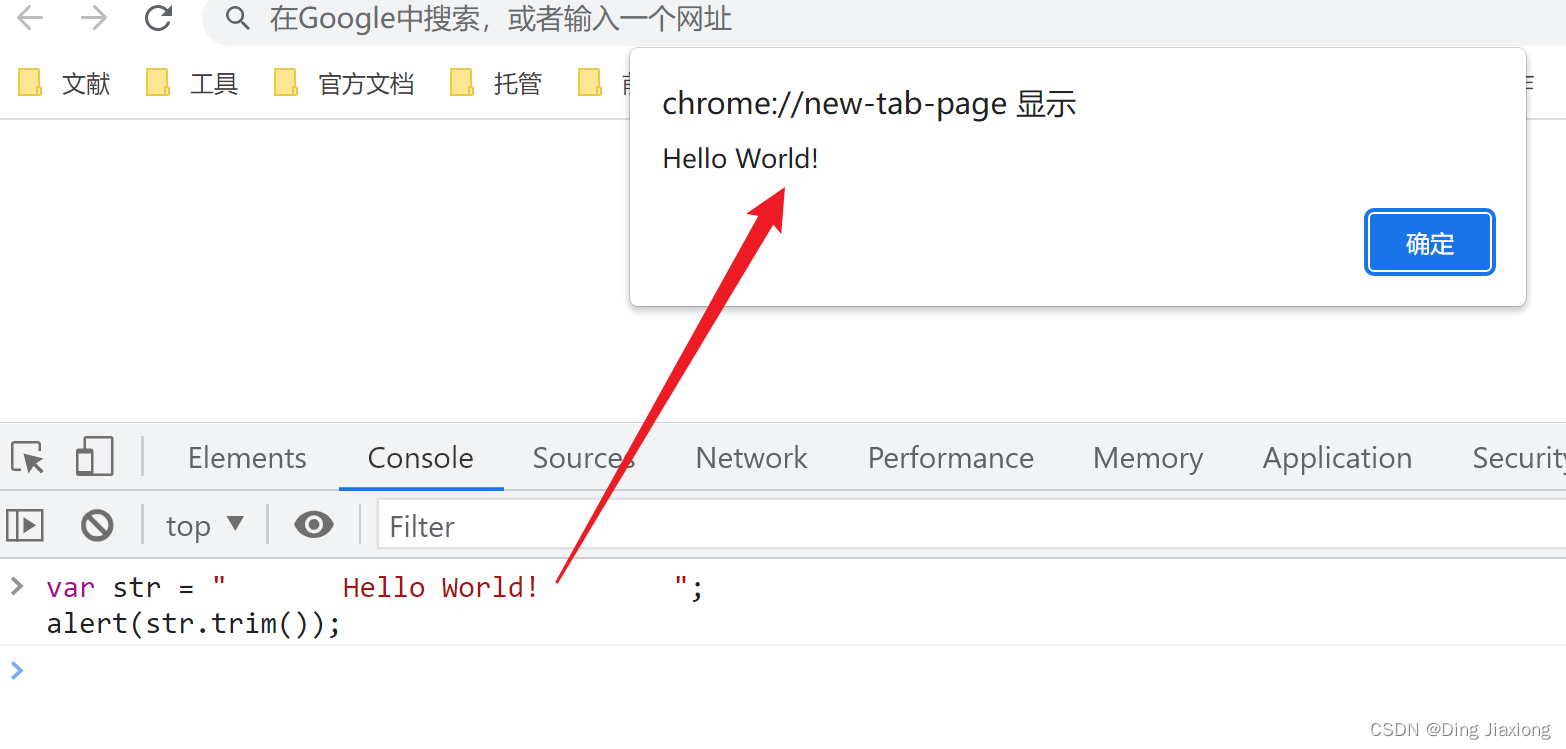Switch to the Network tab
Image resolution: width=1566 pixels, height=749 pixels.
click(752, 457)
